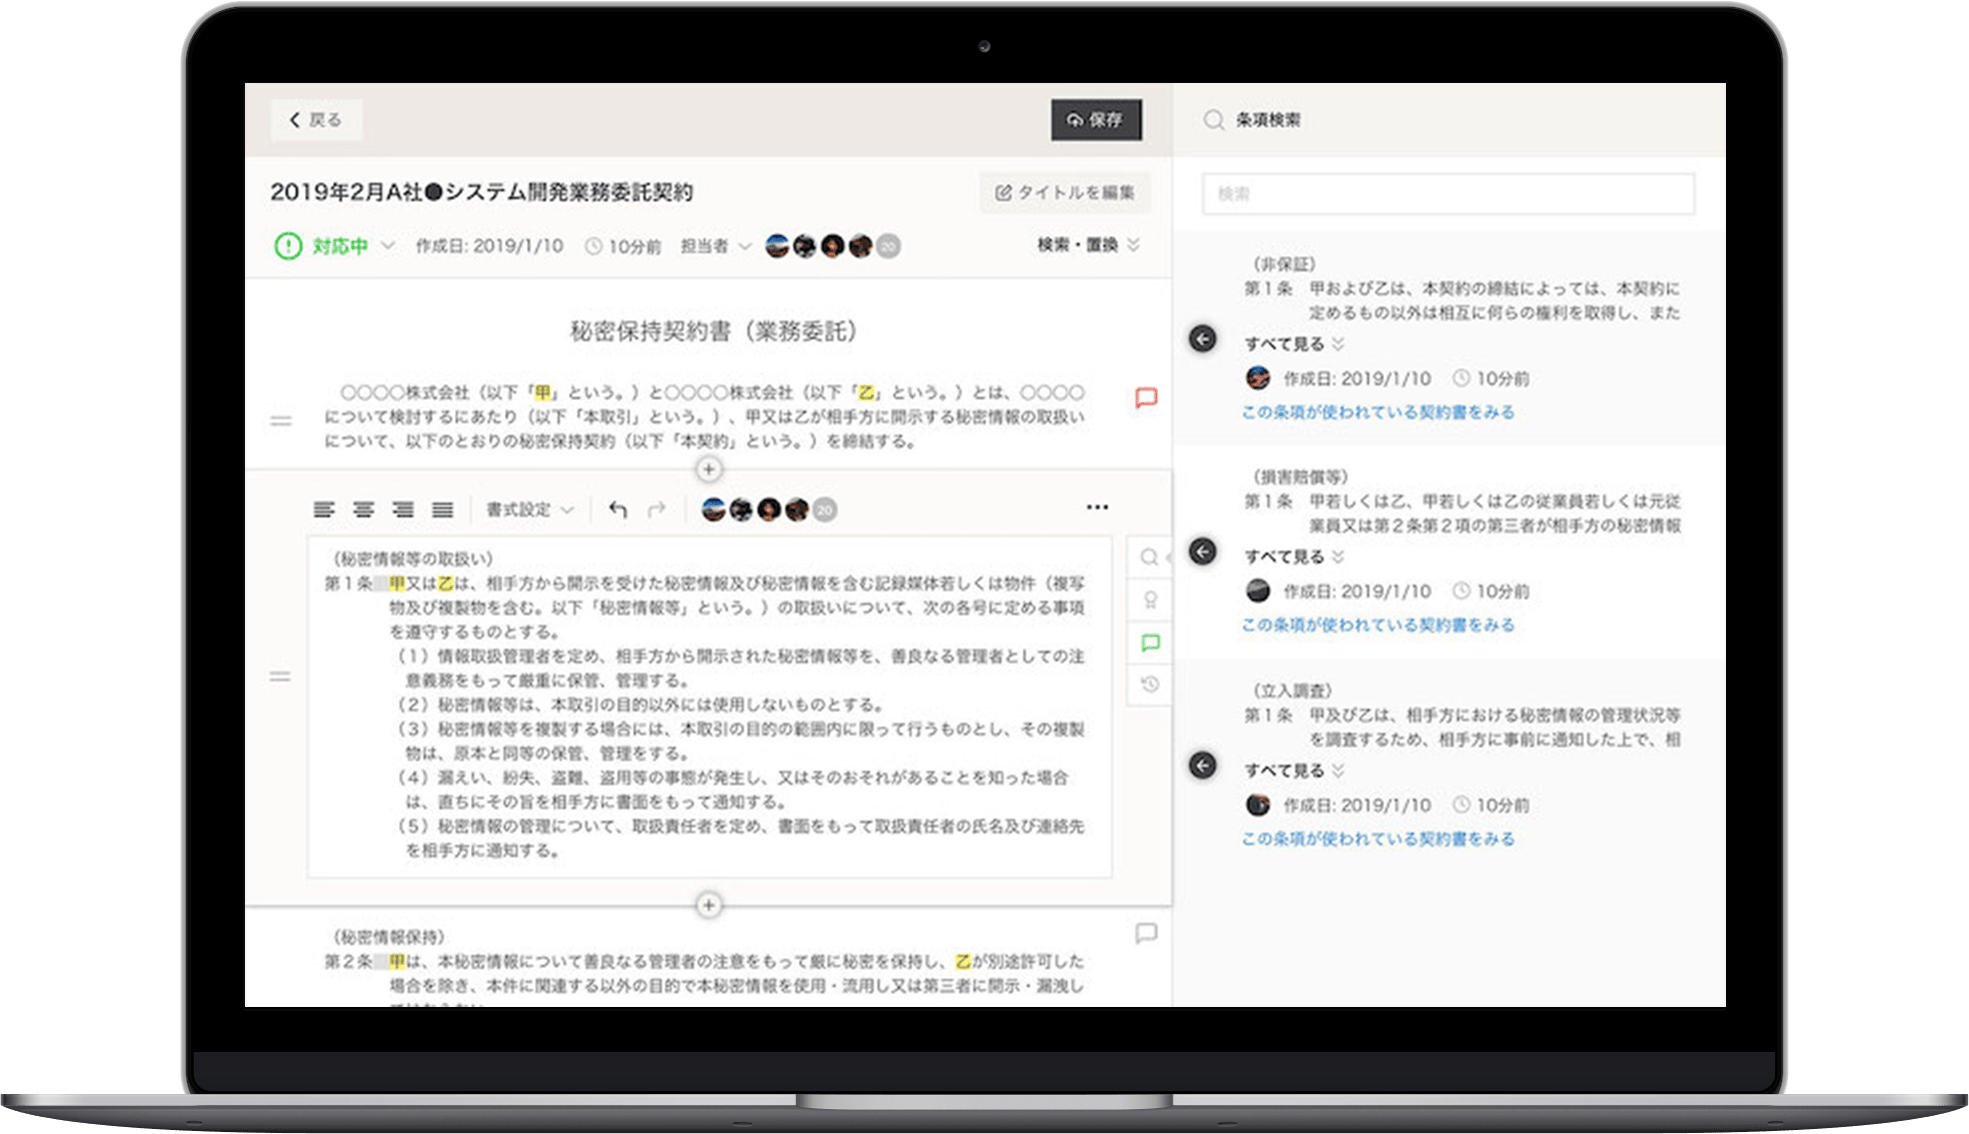Open red comment icon beside preamble paragraph
Screen dimensions: 1969x1134
click(1146, 398)
